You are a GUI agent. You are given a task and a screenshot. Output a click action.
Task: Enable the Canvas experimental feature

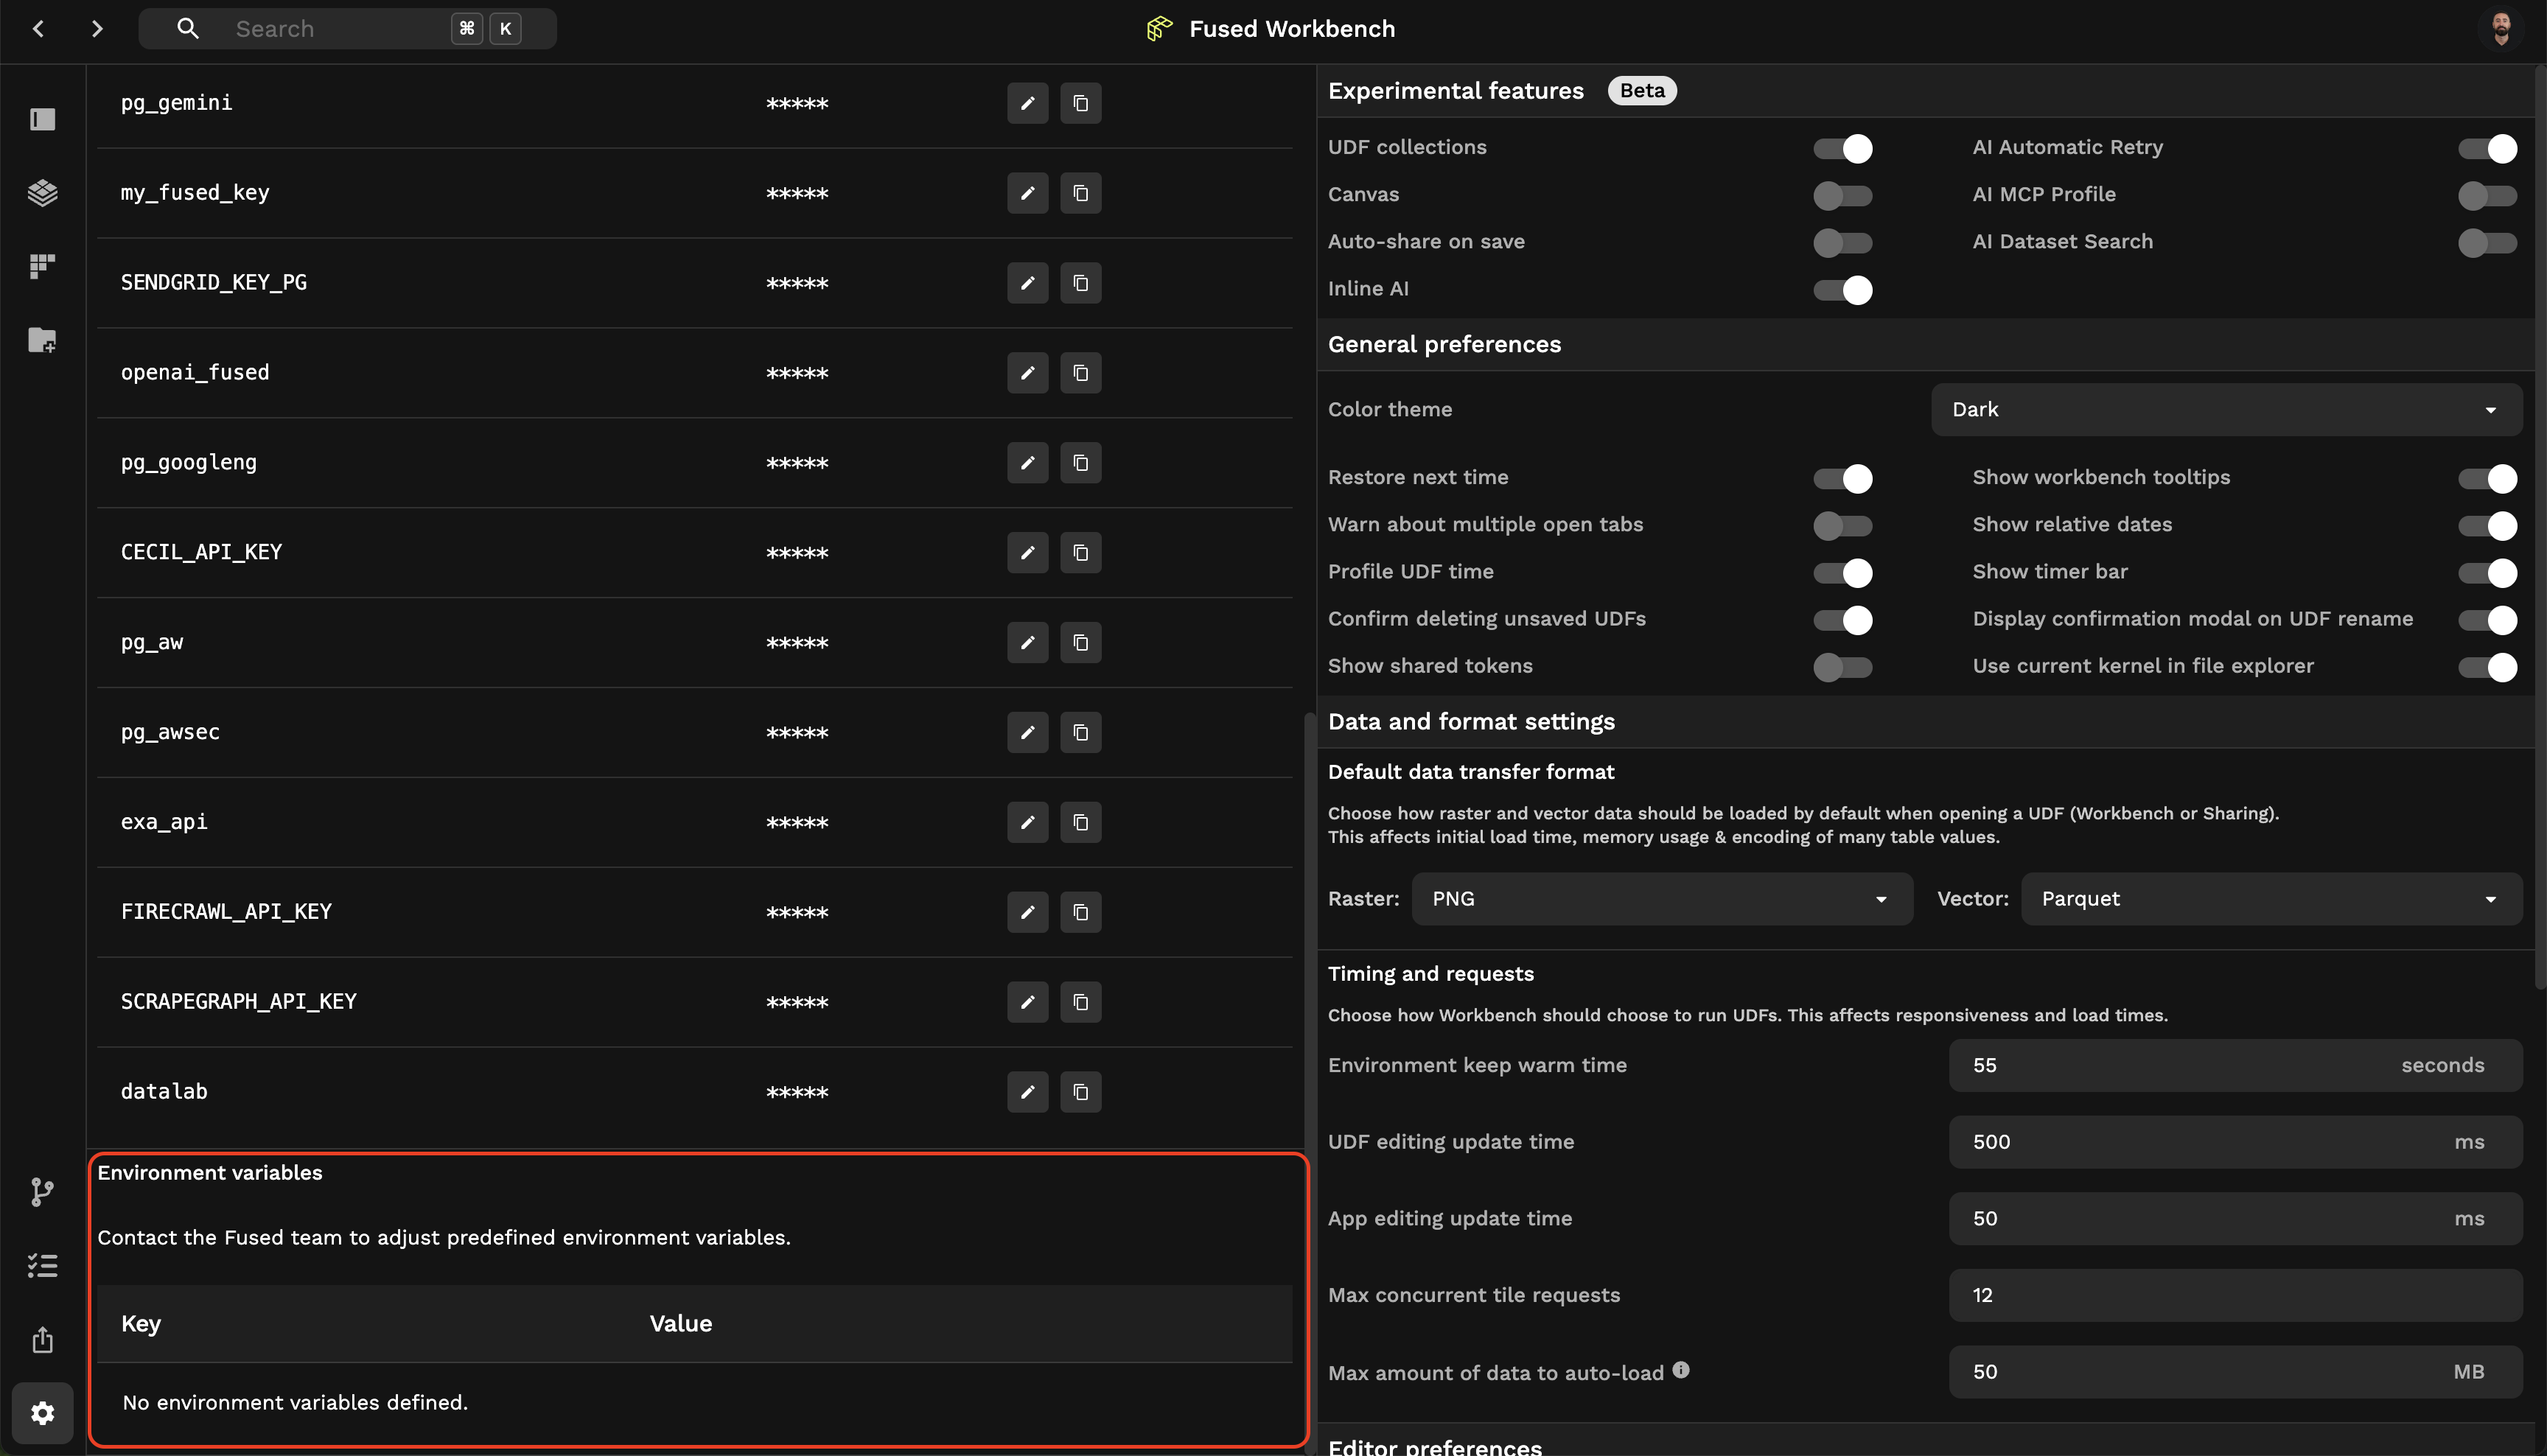pos(1842,195)
